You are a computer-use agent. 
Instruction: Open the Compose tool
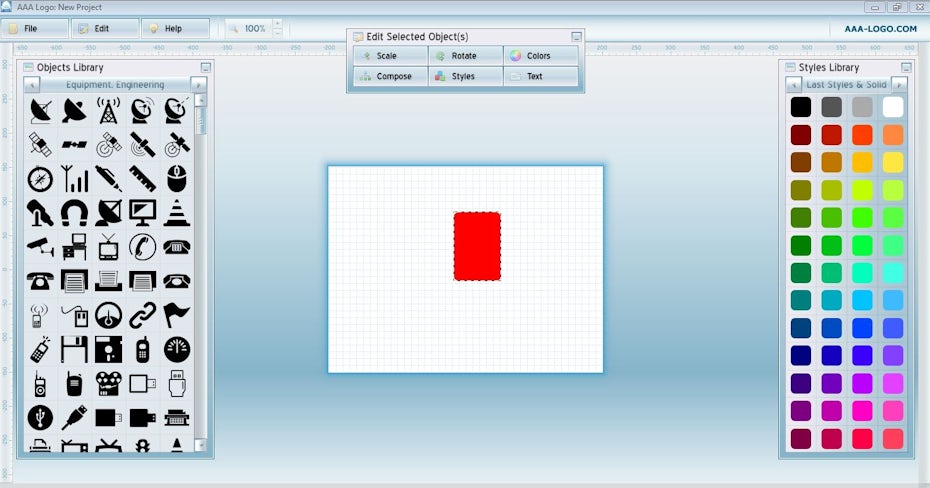coord(390,76)
